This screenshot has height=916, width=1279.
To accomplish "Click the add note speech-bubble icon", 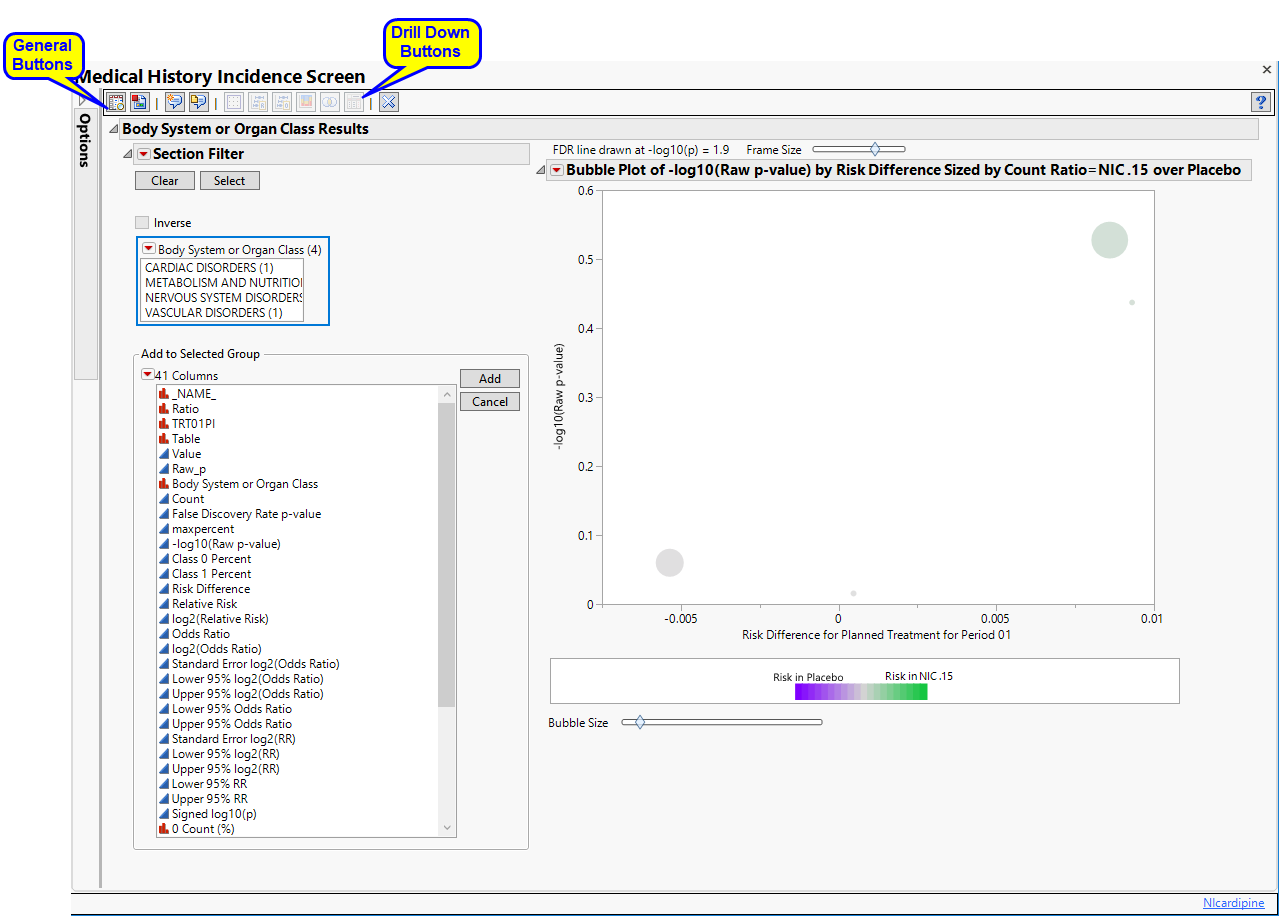I will (x=175, y=102).
